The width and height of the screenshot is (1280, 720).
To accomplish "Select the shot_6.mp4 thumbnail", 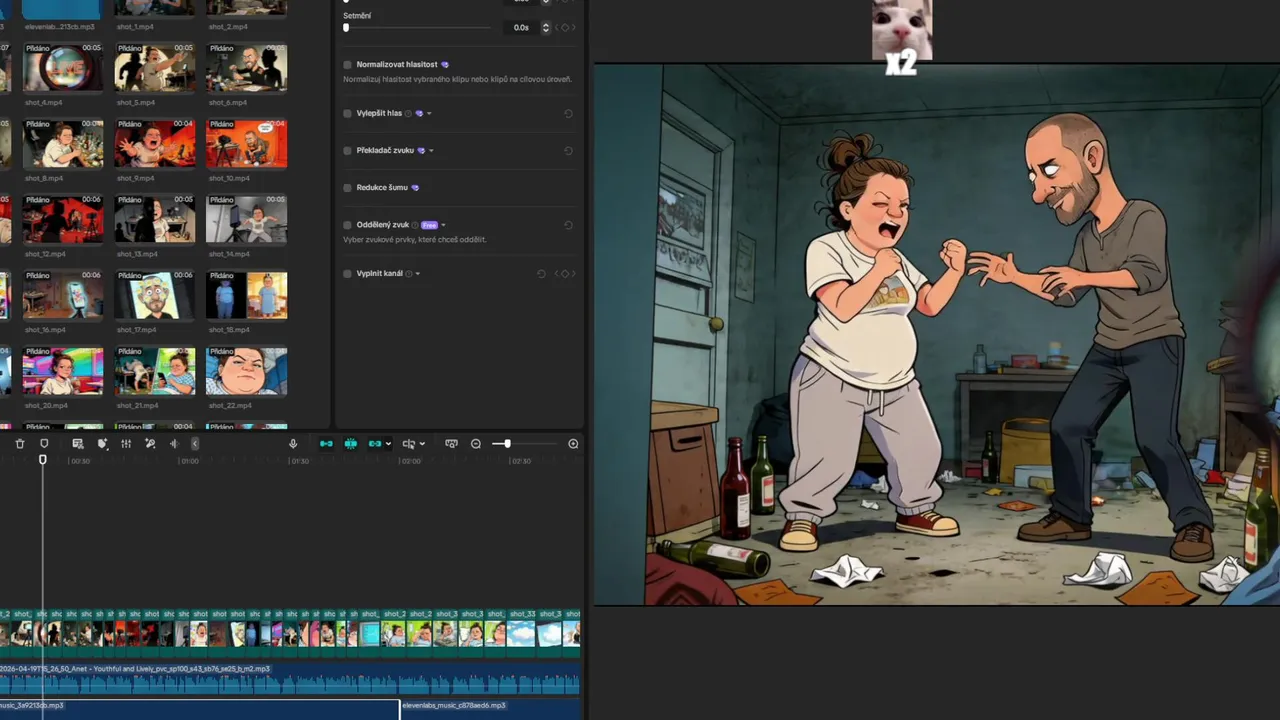I will click(246, 69).
